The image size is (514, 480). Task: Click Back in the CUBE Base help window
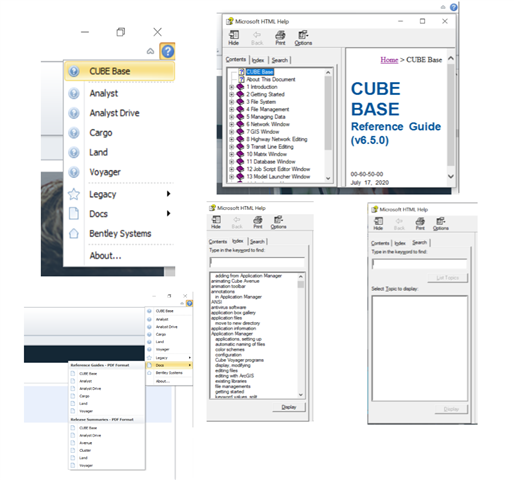(x=257, y=38)
